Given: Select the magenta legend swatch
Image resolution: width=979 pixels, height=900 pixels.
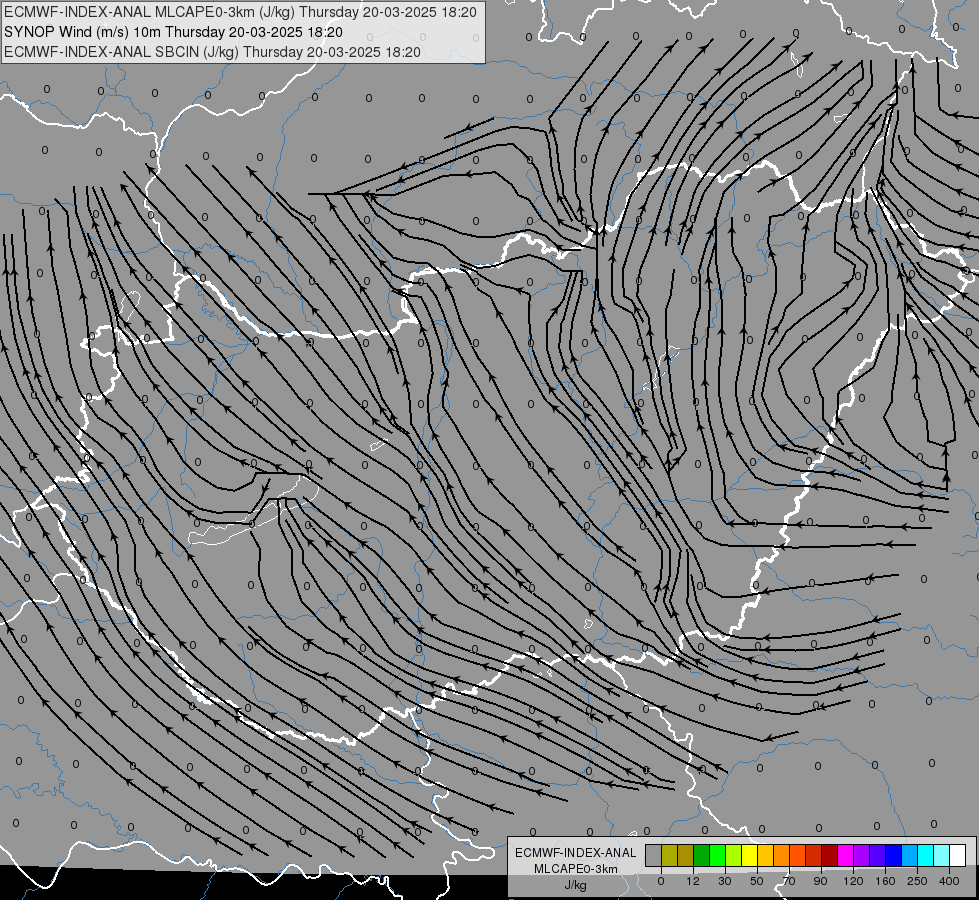Looking at the screenshot, I should pyautogui.click(x=845, y=856).
